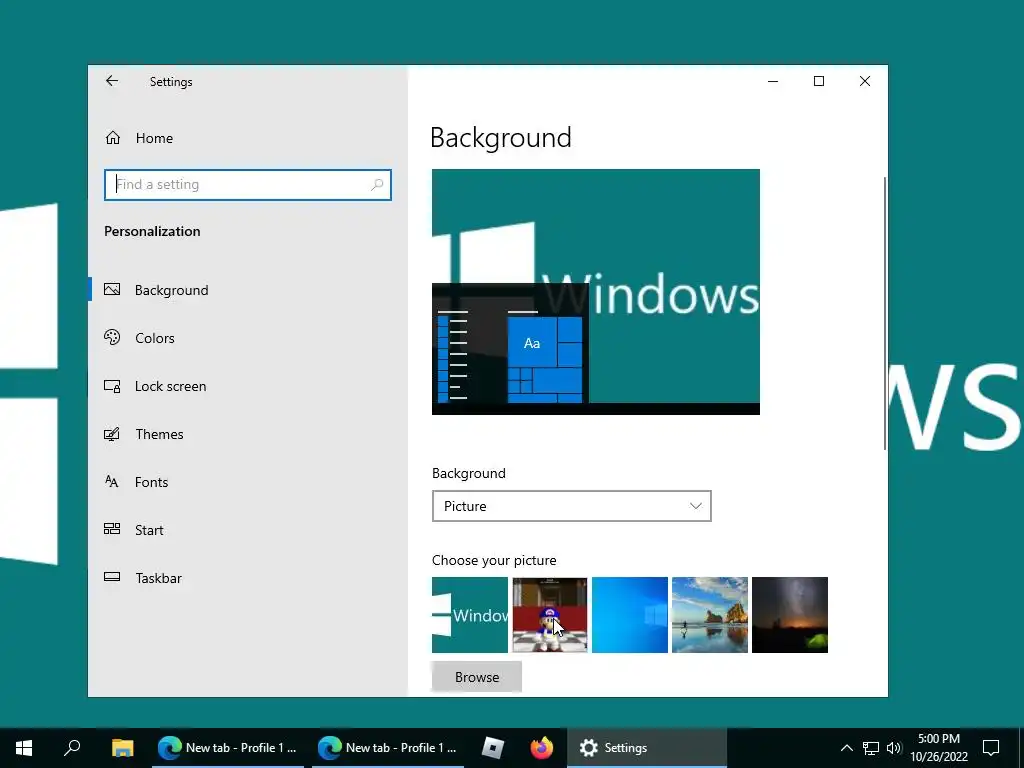The height and width of the screenshot is (768, 1024).
Task: Choose the beach rocks wallpaper thumbnail
Action: point(710,615)
